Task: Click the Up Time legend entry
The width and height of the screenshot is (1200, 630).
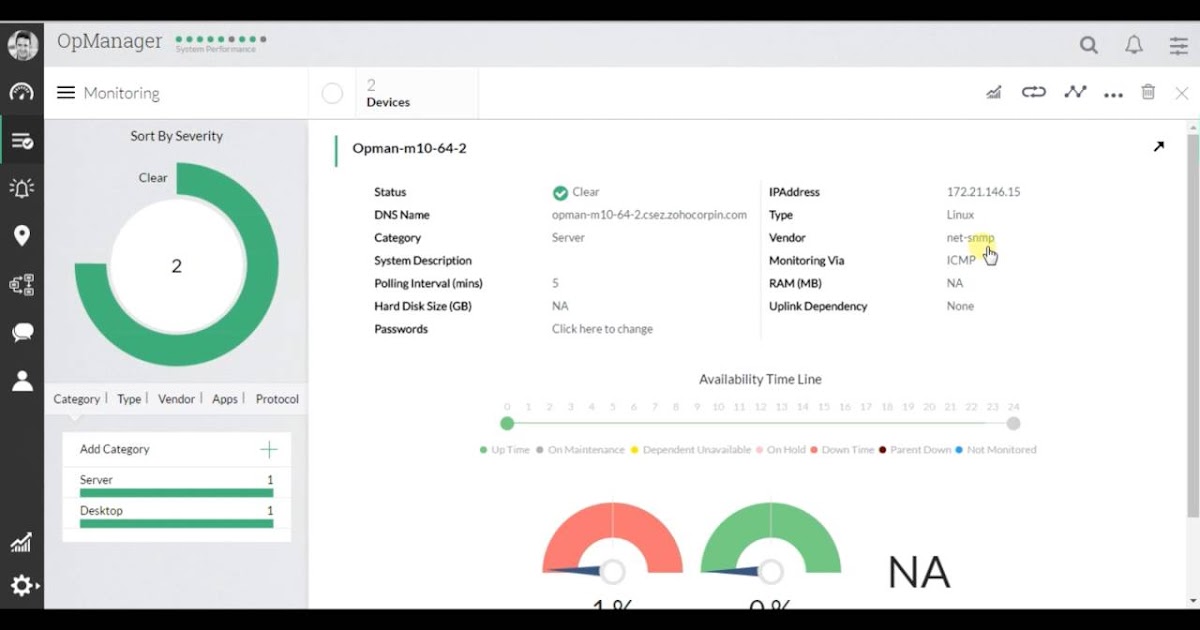Action: click(x=505, y=450)
